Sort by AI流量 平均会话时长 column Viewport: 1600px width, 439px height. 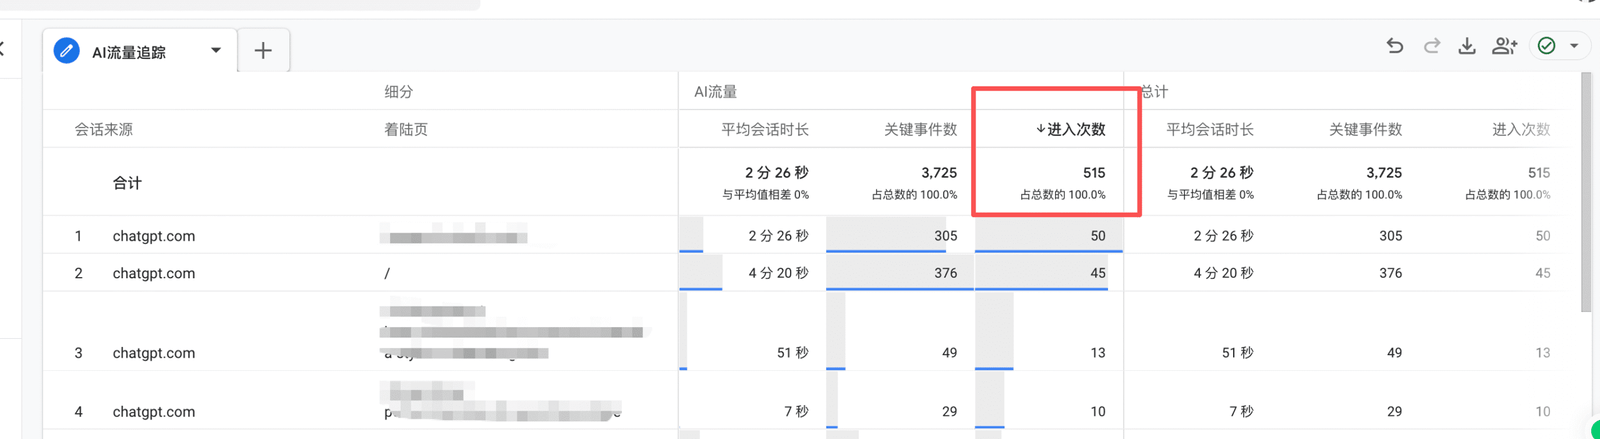(765, 129)
